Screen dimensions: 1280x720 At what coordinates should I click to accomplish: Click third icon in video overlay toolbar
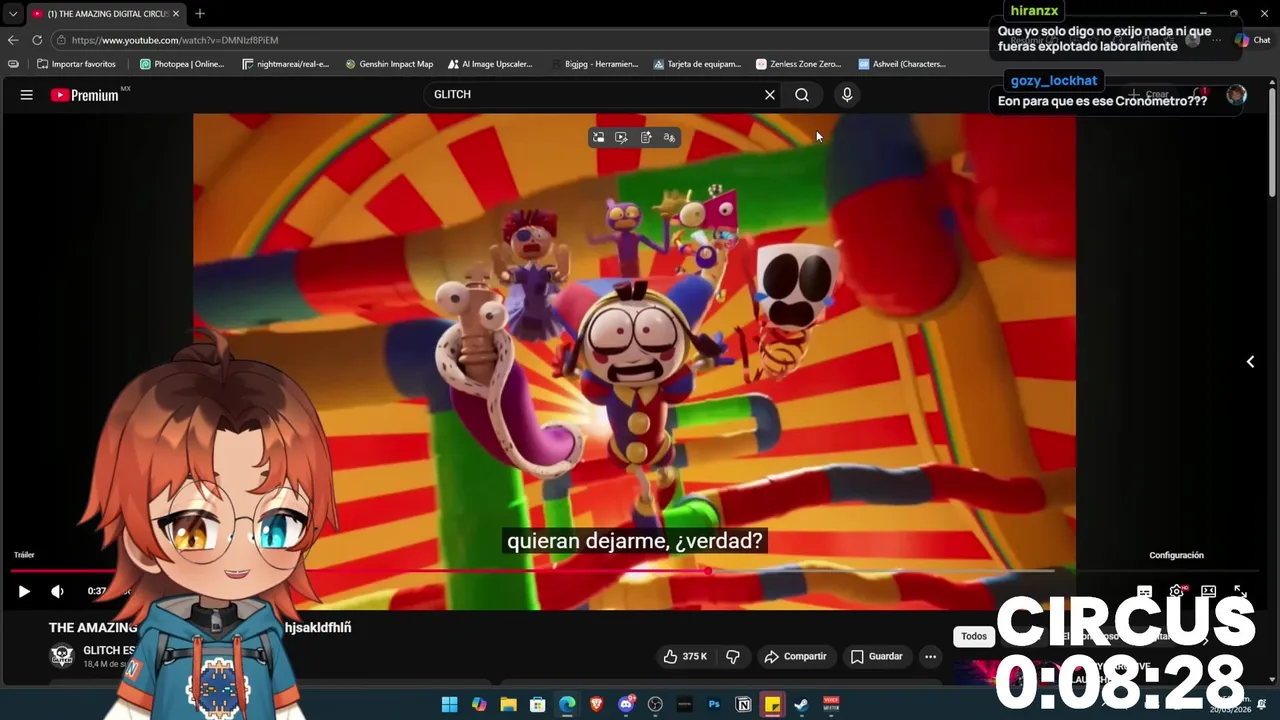coord(646,137)
